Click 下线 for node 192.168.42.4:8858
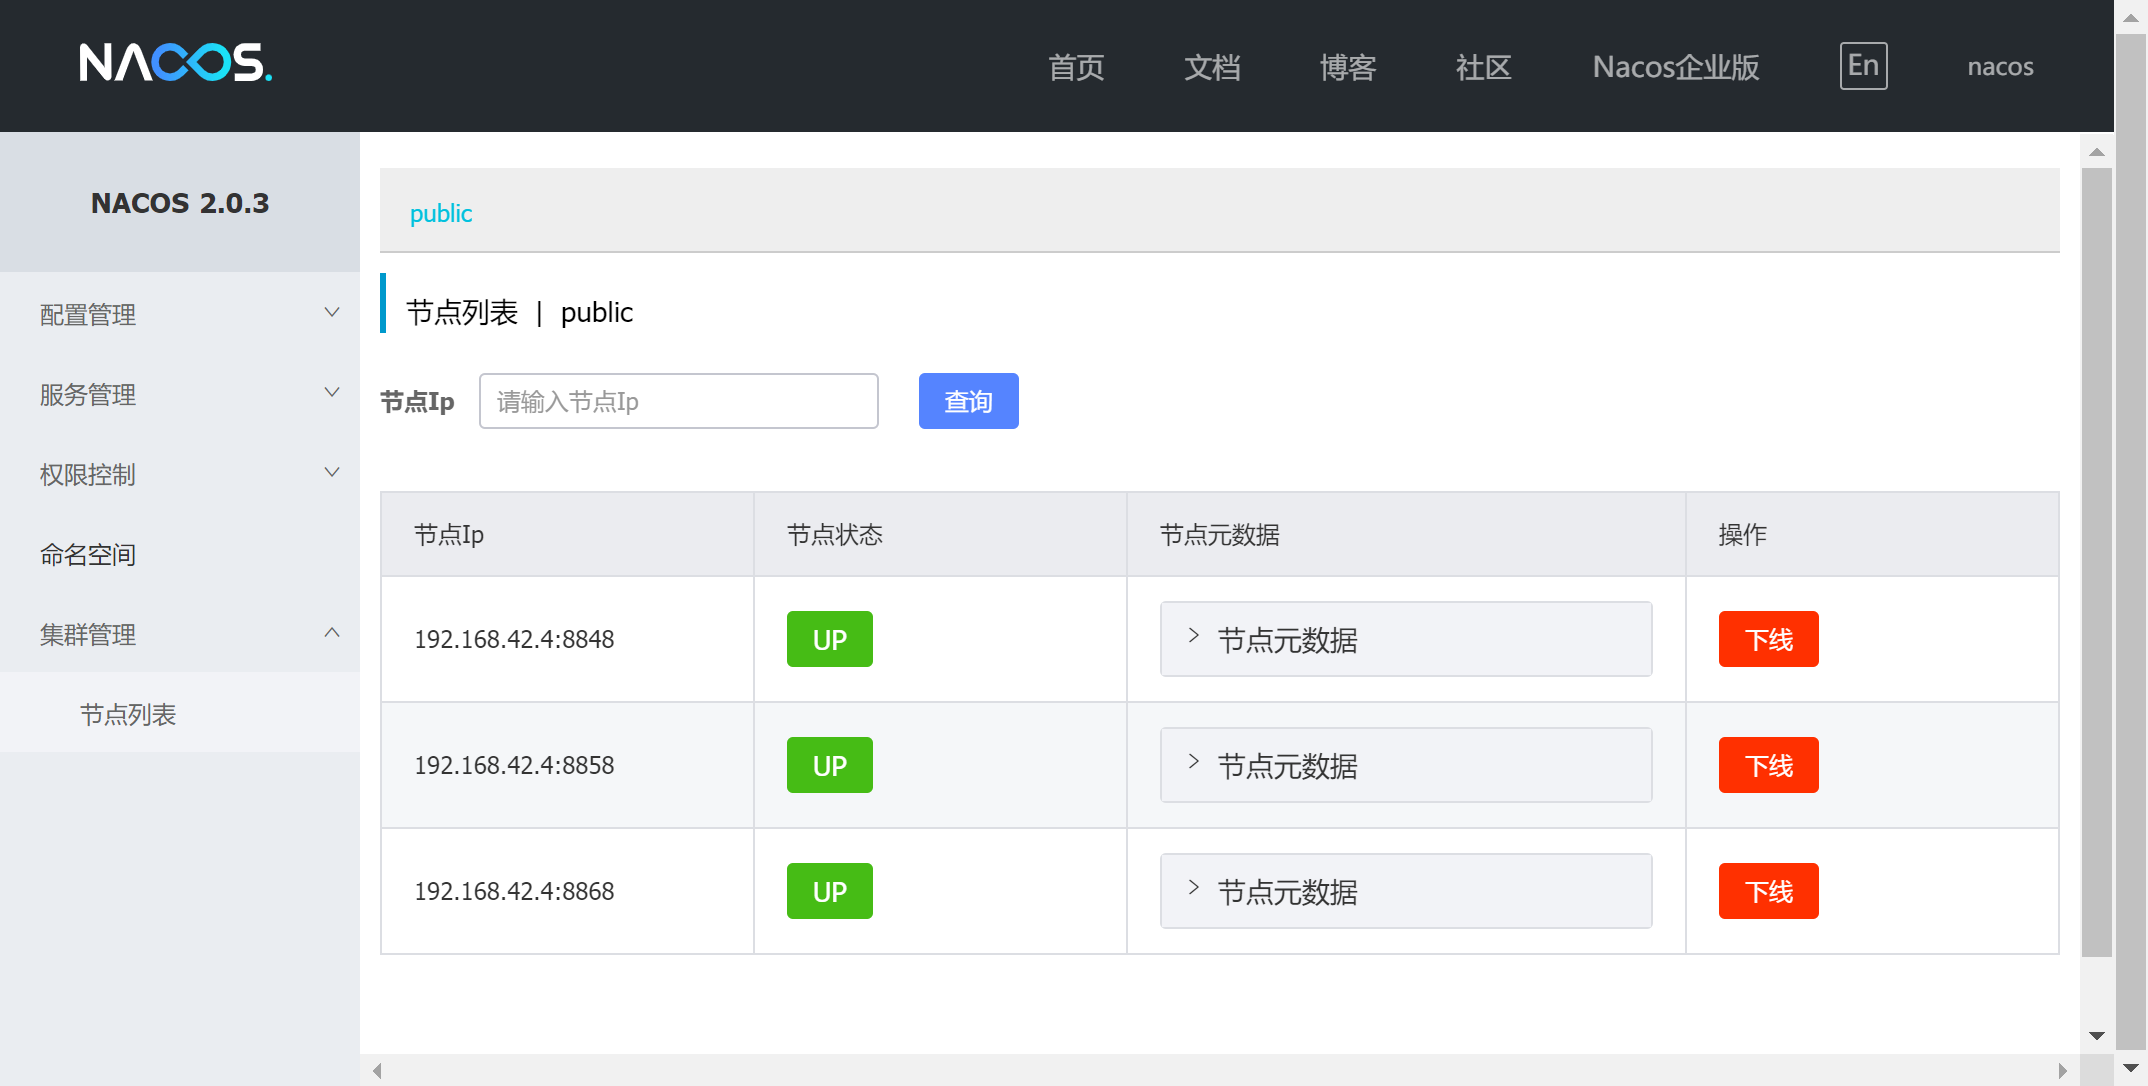 (x=1768, y=765)
